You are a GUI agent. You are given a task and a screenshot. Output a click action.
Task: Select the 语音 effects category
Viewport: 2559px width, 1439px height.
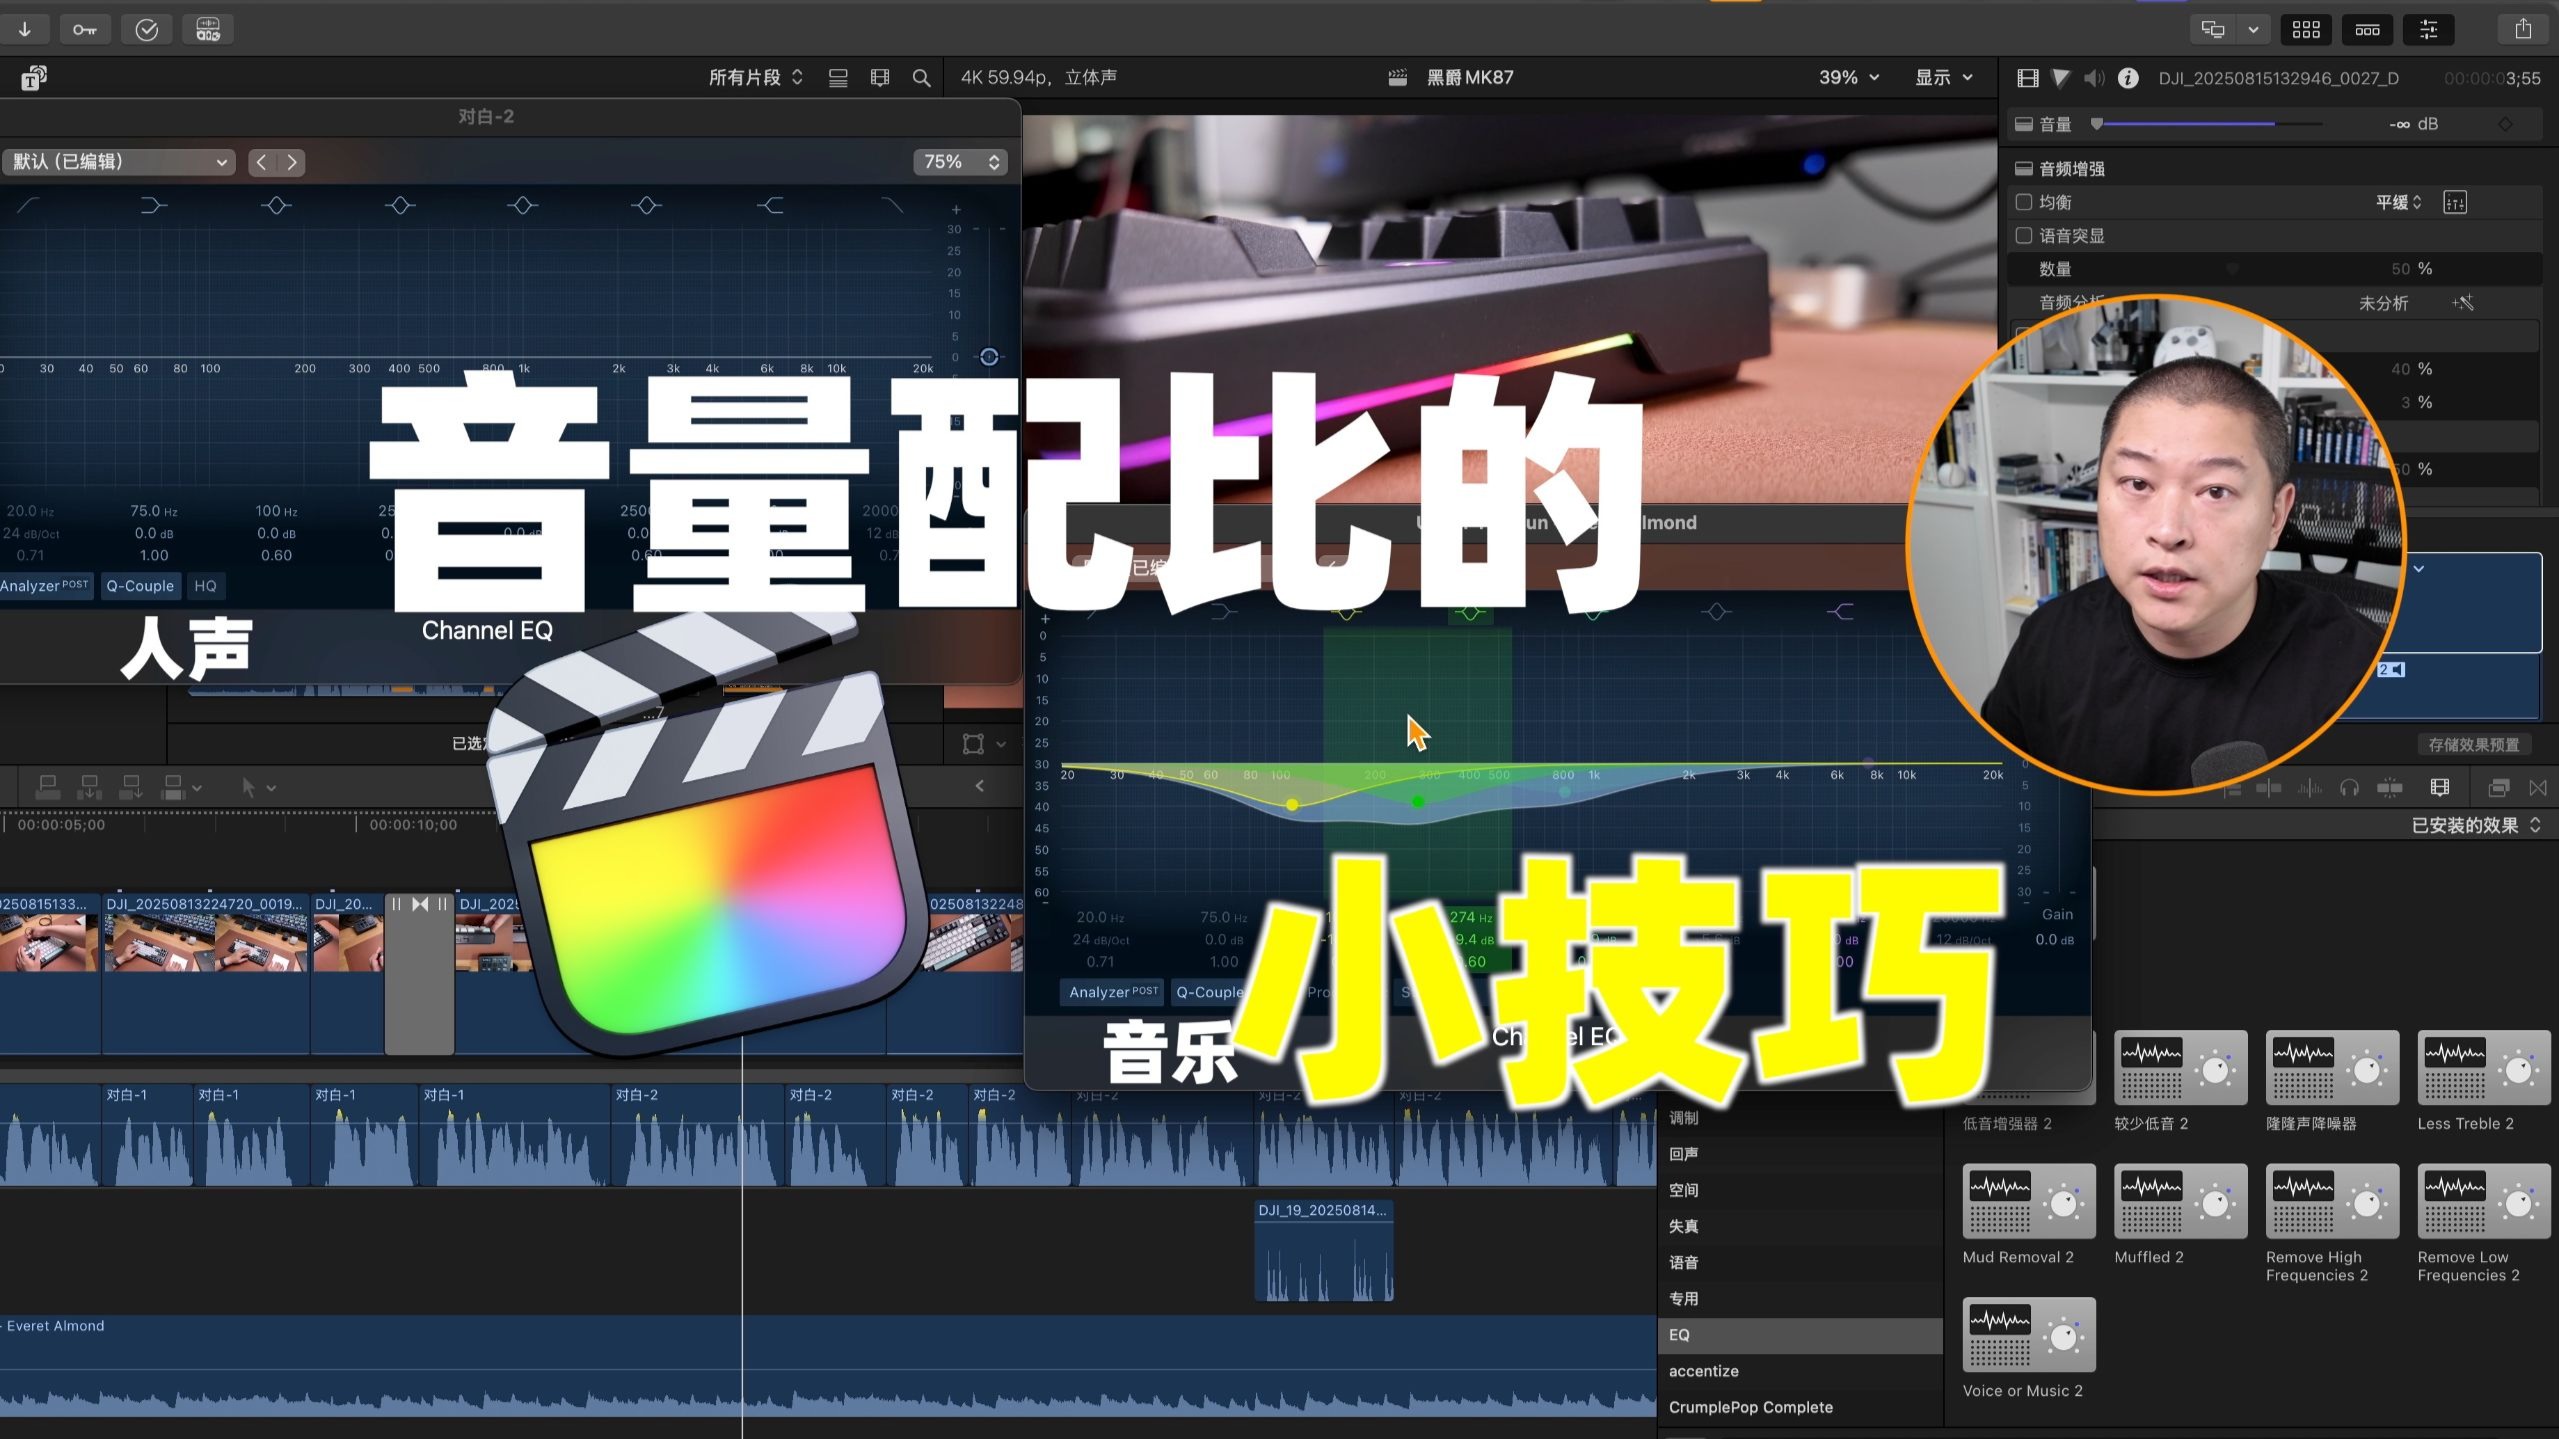pyautogui.click(x=1800, y=1263)
